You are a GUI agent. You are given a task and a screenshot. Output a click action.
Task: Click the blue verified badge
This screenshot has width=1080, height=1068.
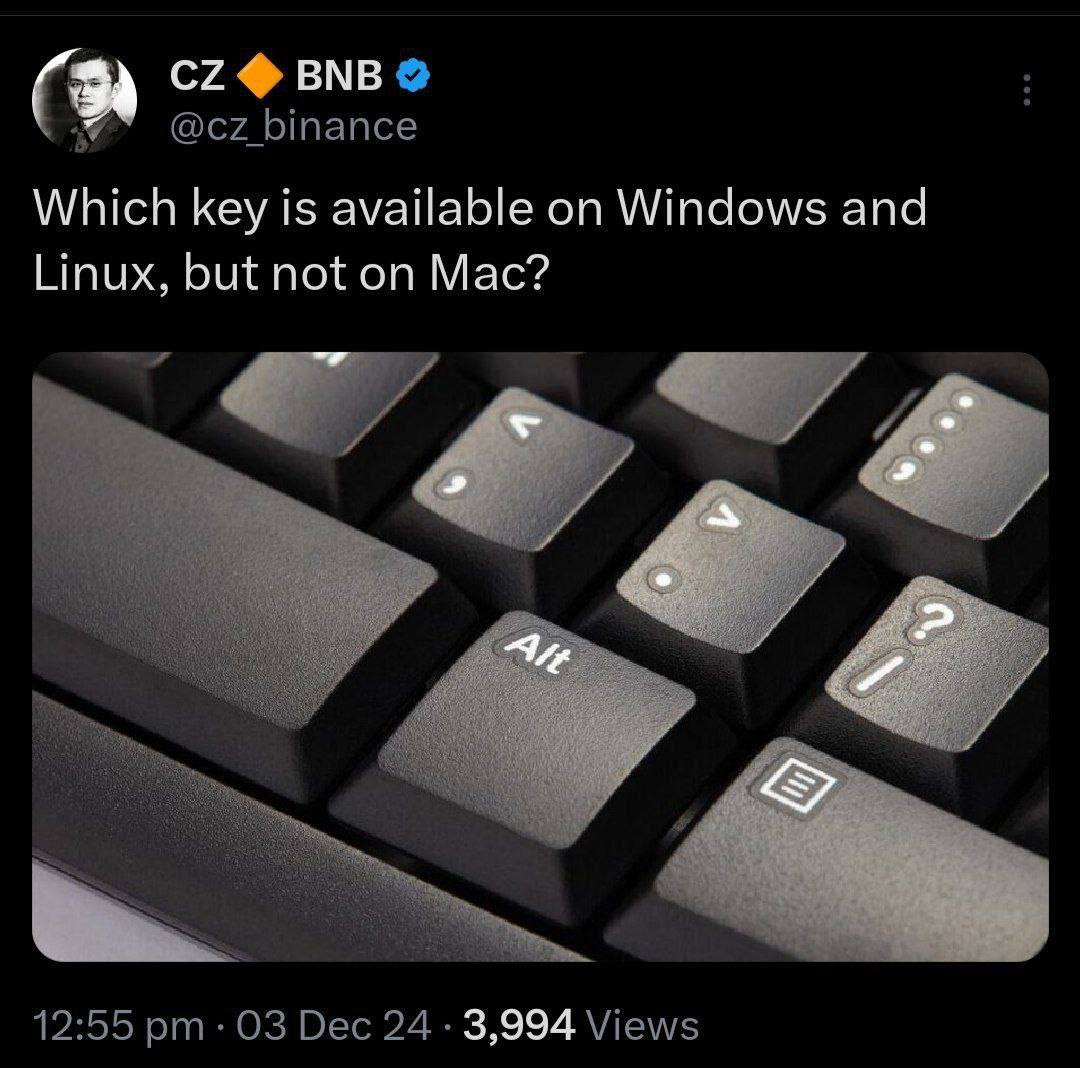413,76
